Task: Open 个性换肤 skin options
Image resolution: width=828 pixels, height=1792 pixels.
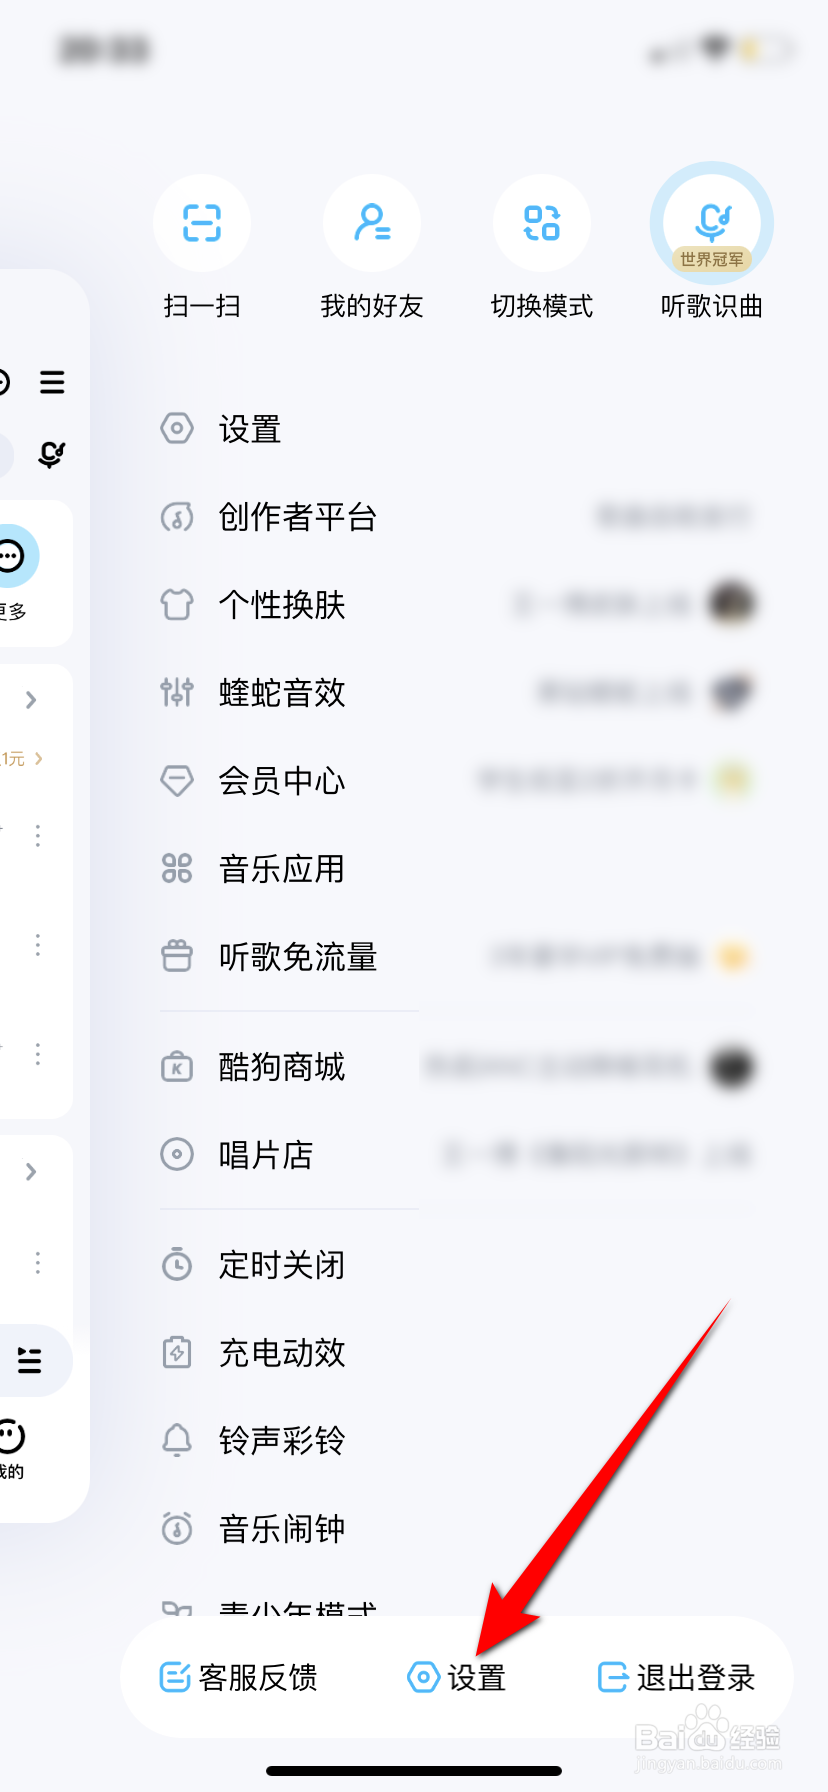Action: pos(282,605)
